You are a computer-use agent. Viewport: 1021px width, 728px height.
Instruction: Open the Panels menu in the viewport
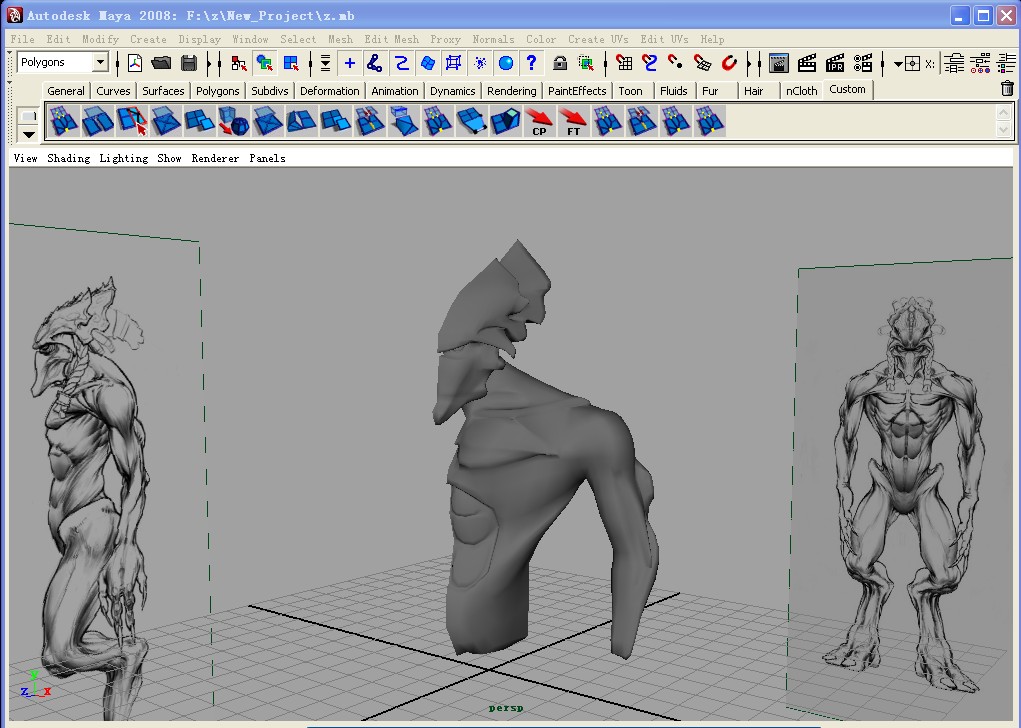[x=267, y=158]
